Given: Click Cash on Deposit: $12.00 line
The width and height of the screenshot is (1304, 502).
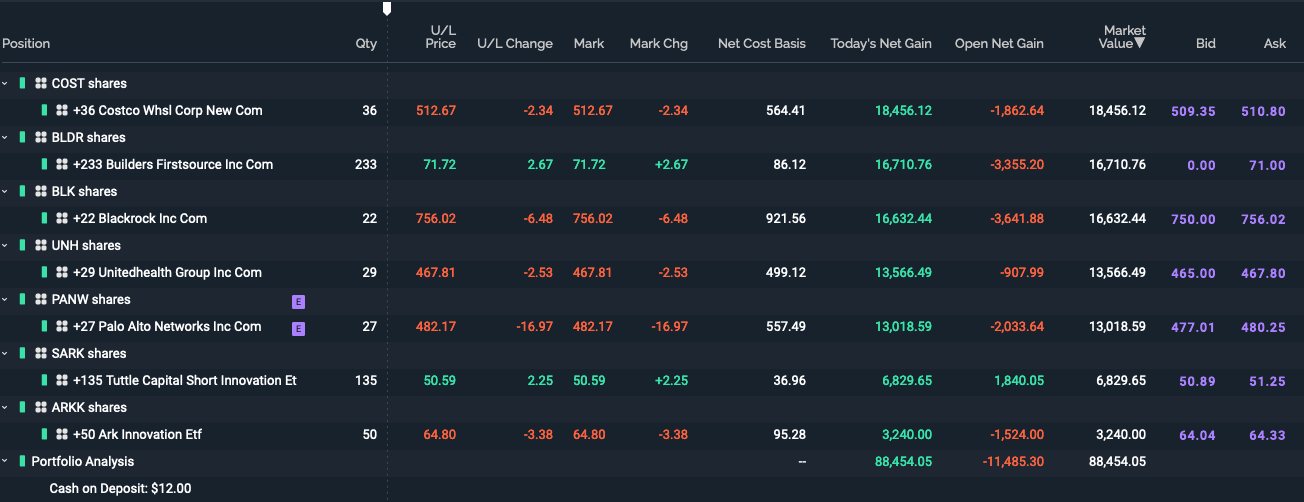Looking at the screenshot, I should point(120,489).
